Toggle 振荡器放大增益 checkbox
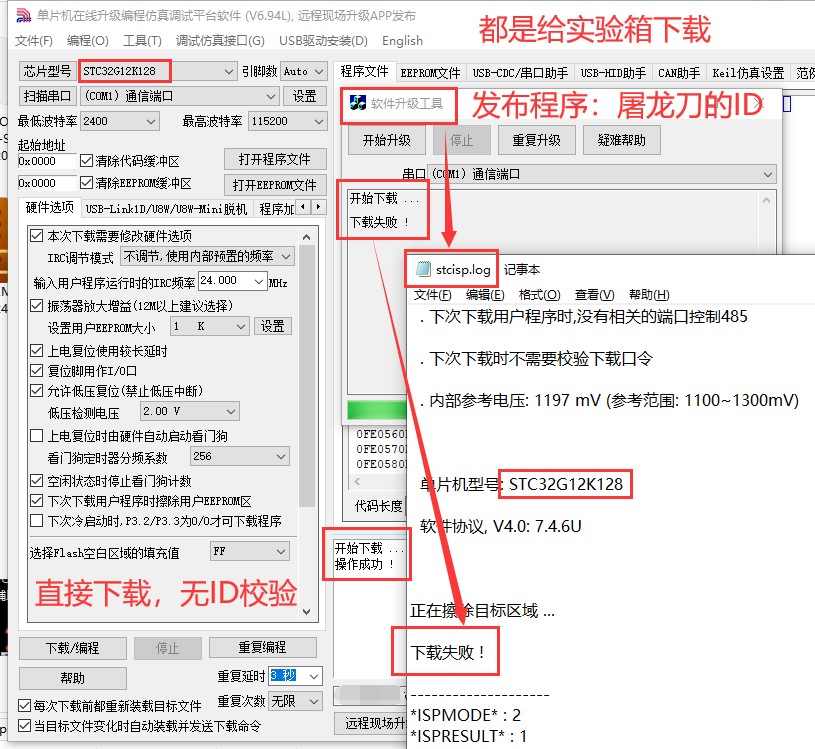Viewport: 815px width, 749px height. [x=36, y=305]
